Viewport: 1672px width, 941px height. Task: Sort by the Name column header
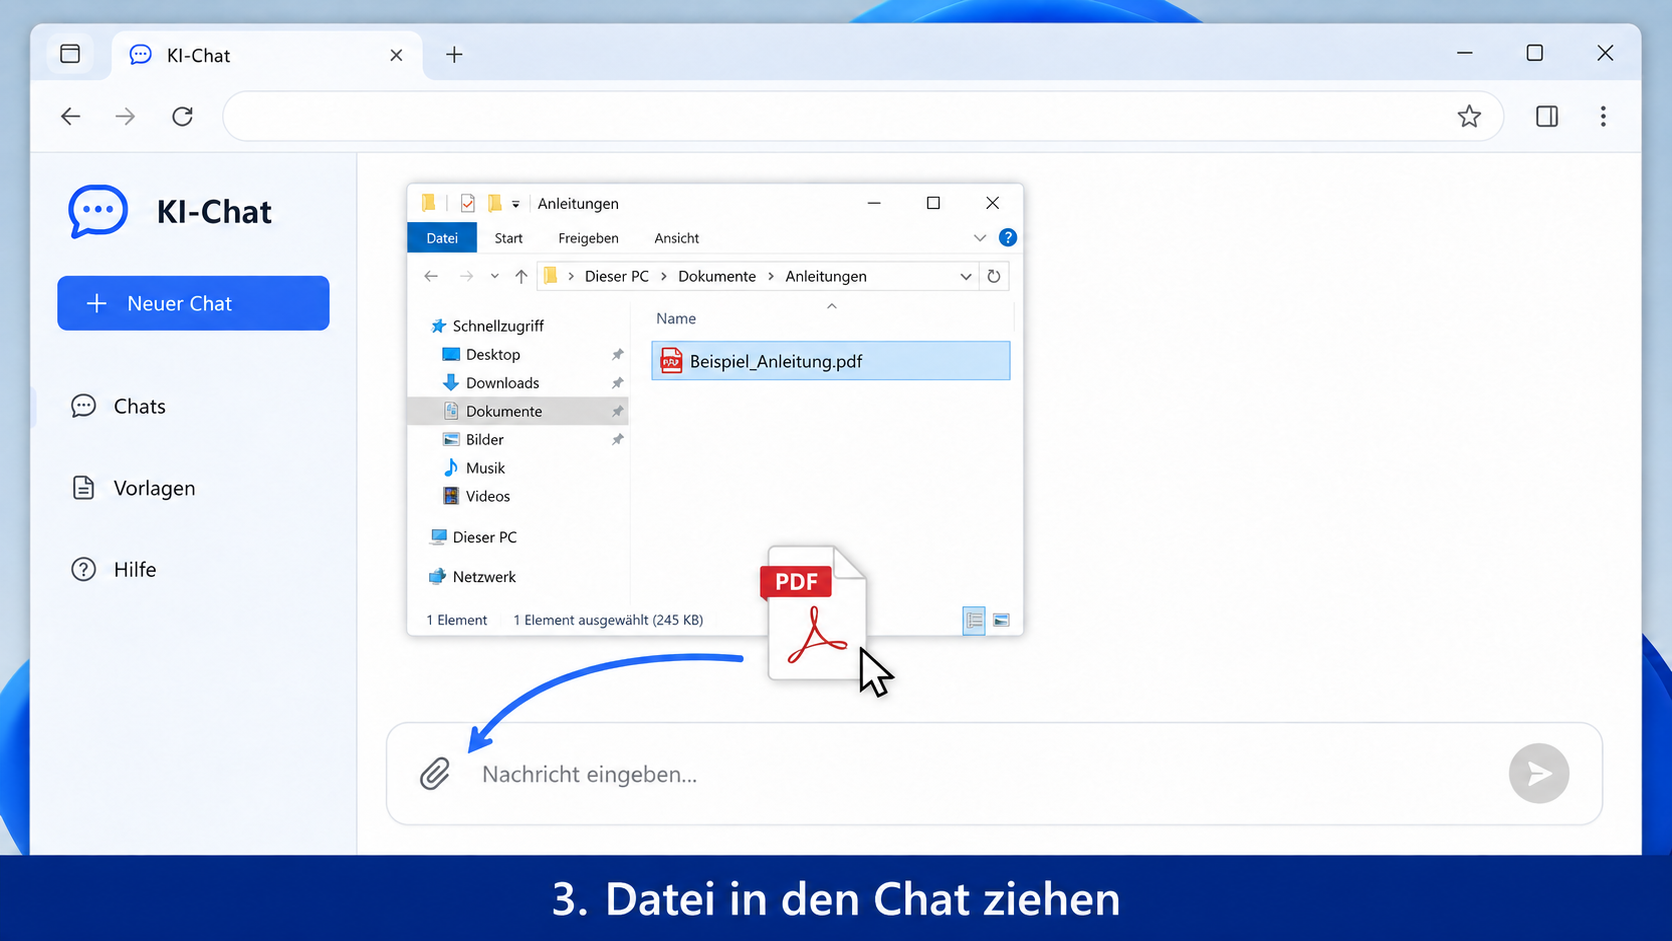coord(676,318)
